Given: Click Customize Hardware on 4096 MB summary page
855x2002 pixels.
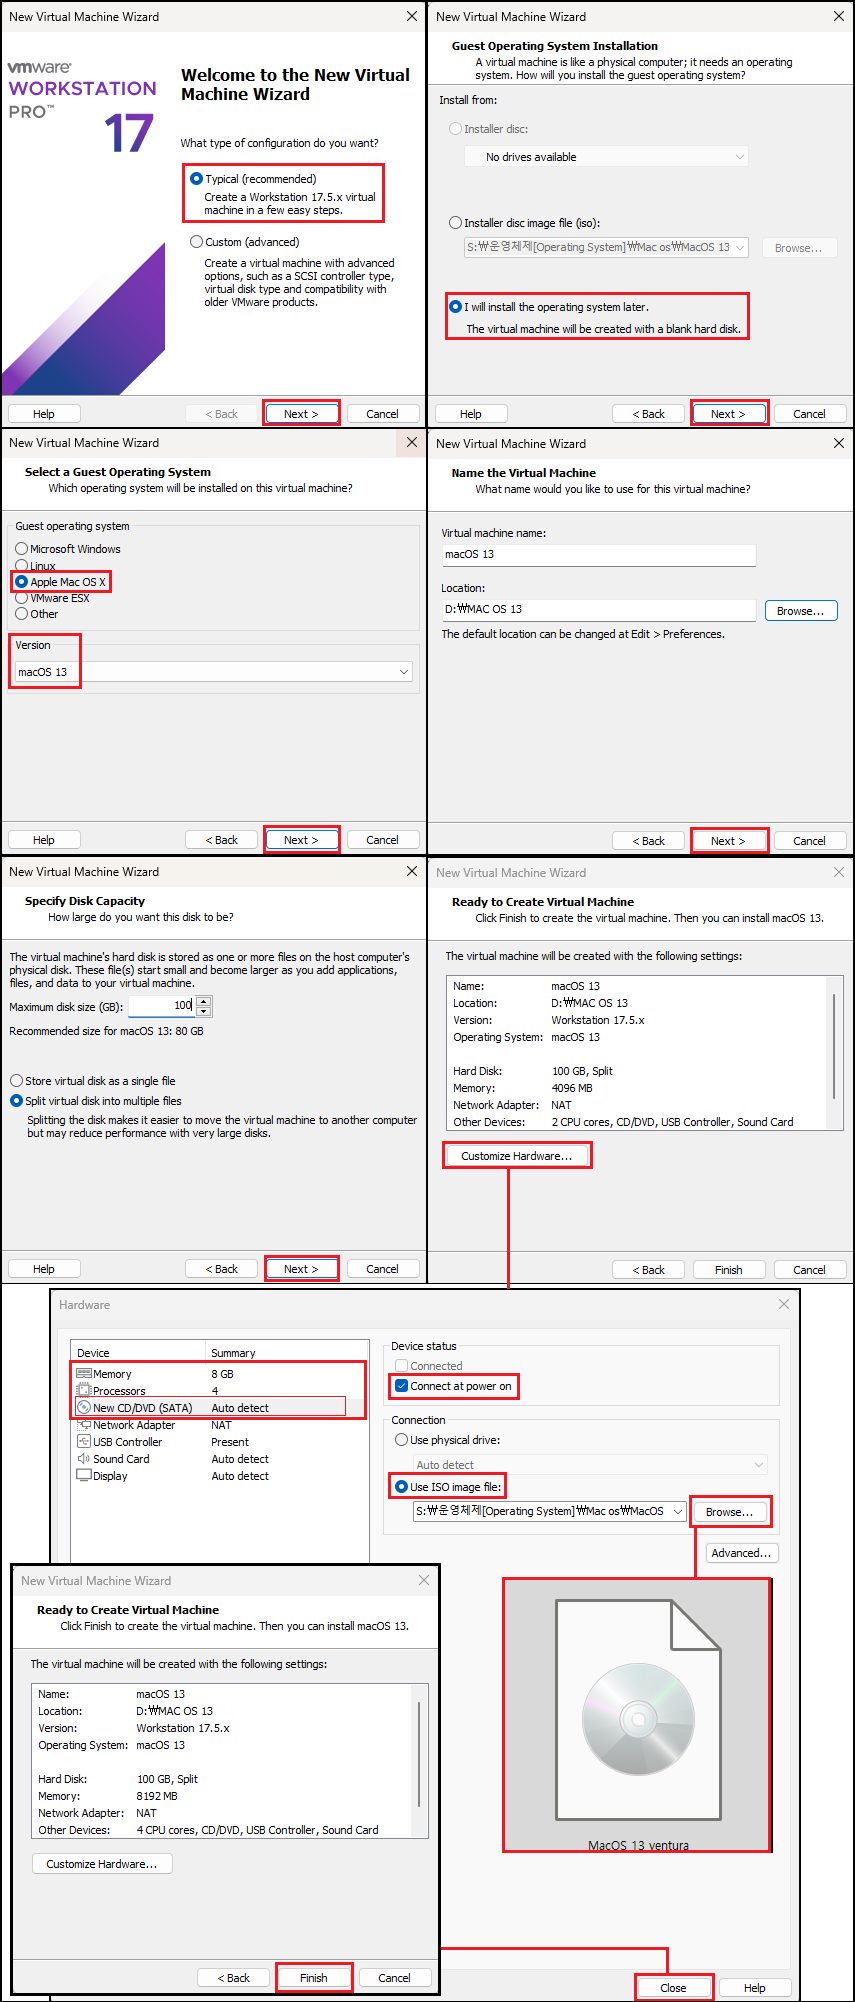Looking at the screenshot, I should coord(517,1156).
